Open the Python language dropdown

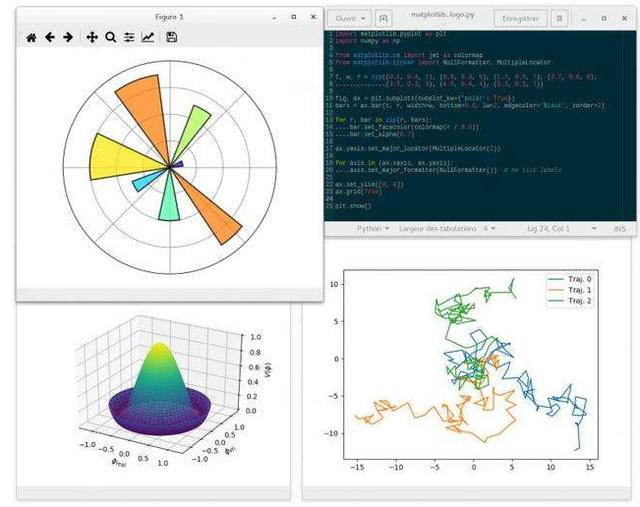(x=373, y=228)
